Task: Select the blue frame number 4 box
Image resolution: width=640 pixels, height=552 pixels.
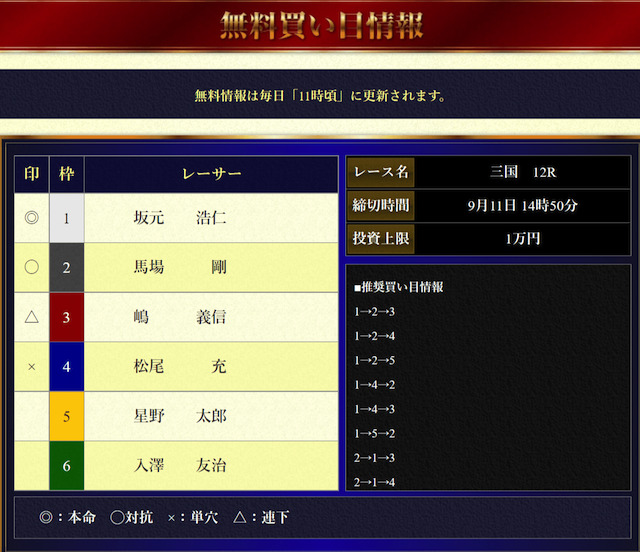Action: (66, 367)
